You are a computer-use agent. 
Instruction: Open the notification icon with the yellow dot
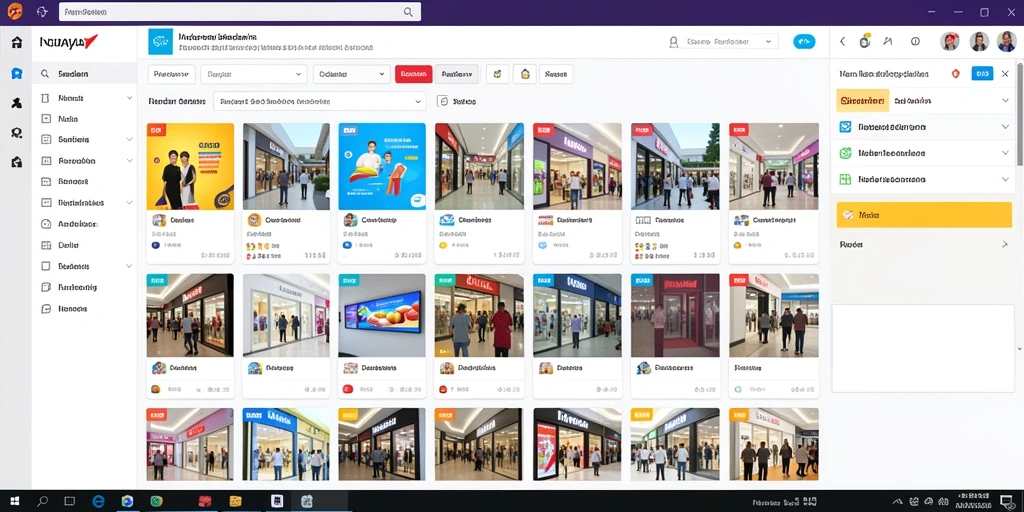coord(865,41)
